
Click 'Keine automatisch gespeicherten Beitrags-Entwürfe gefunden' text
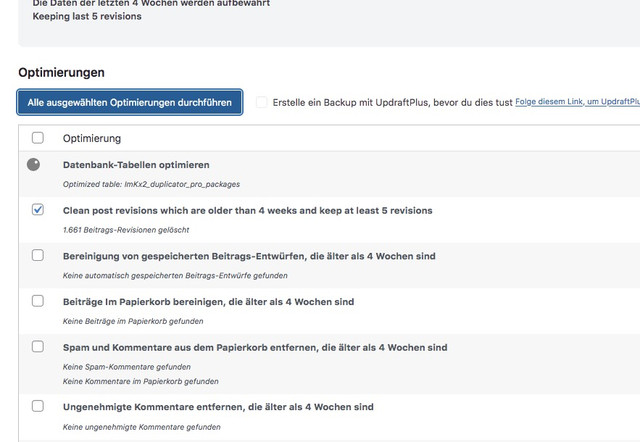[x=175, y=276]
